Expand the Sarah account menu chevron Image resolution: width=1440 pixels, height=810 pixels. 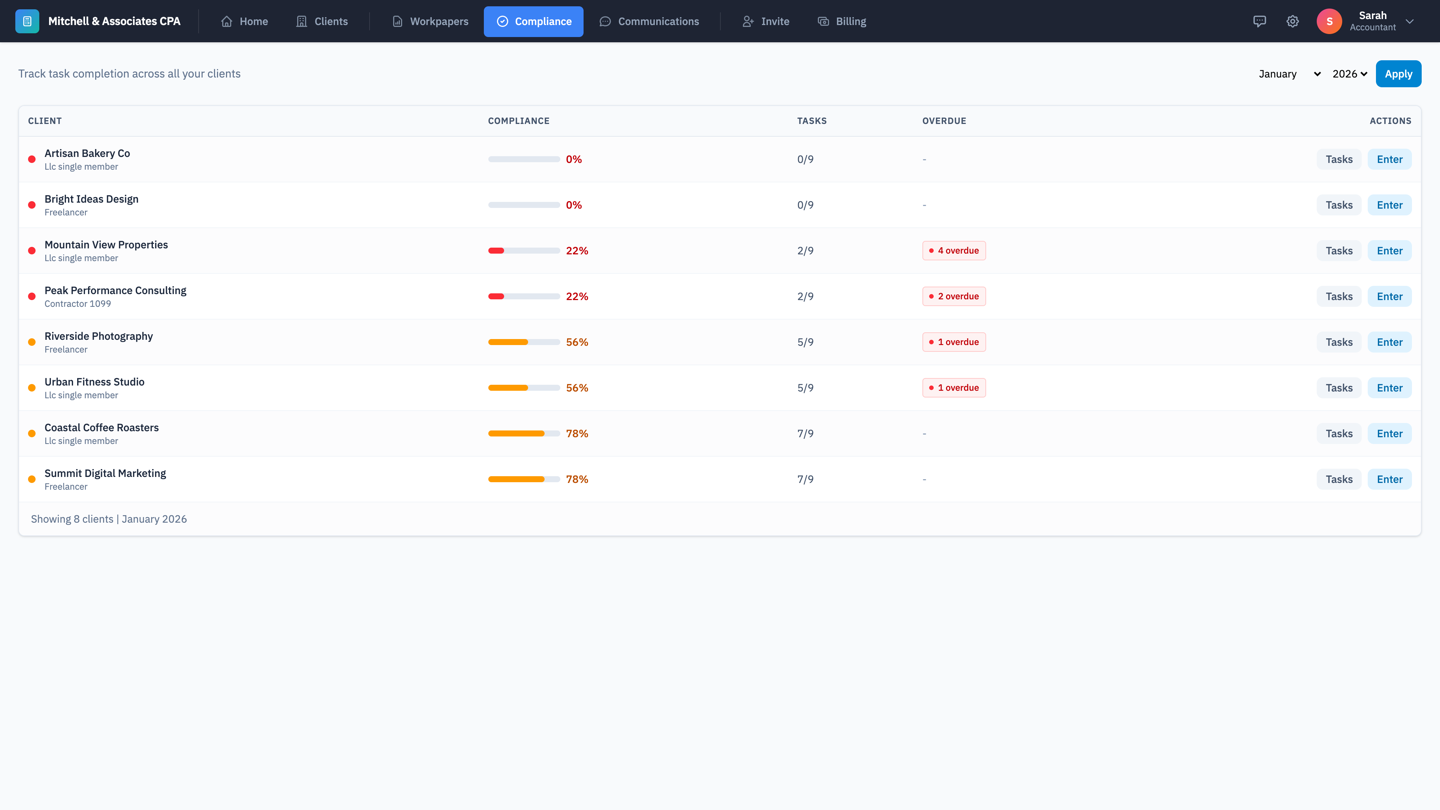point(1410,21)
